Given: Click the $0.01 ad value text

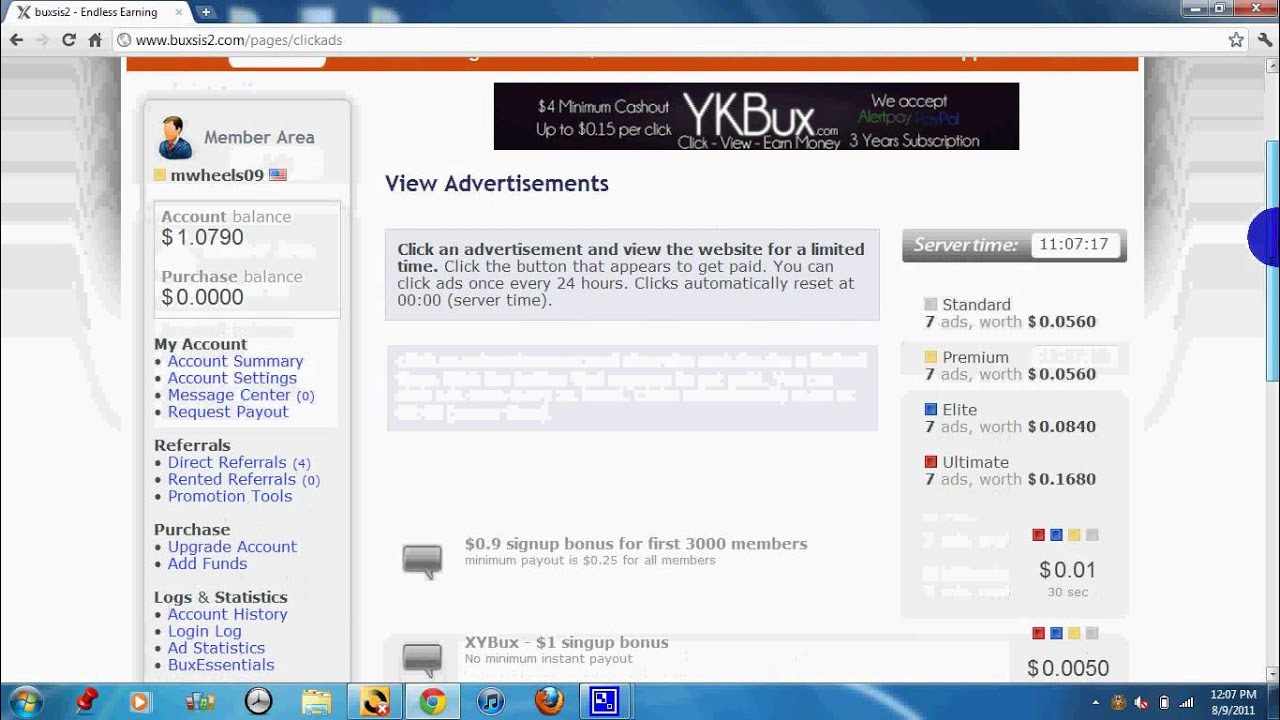Looking at the screenshot, I should 1067,570.
